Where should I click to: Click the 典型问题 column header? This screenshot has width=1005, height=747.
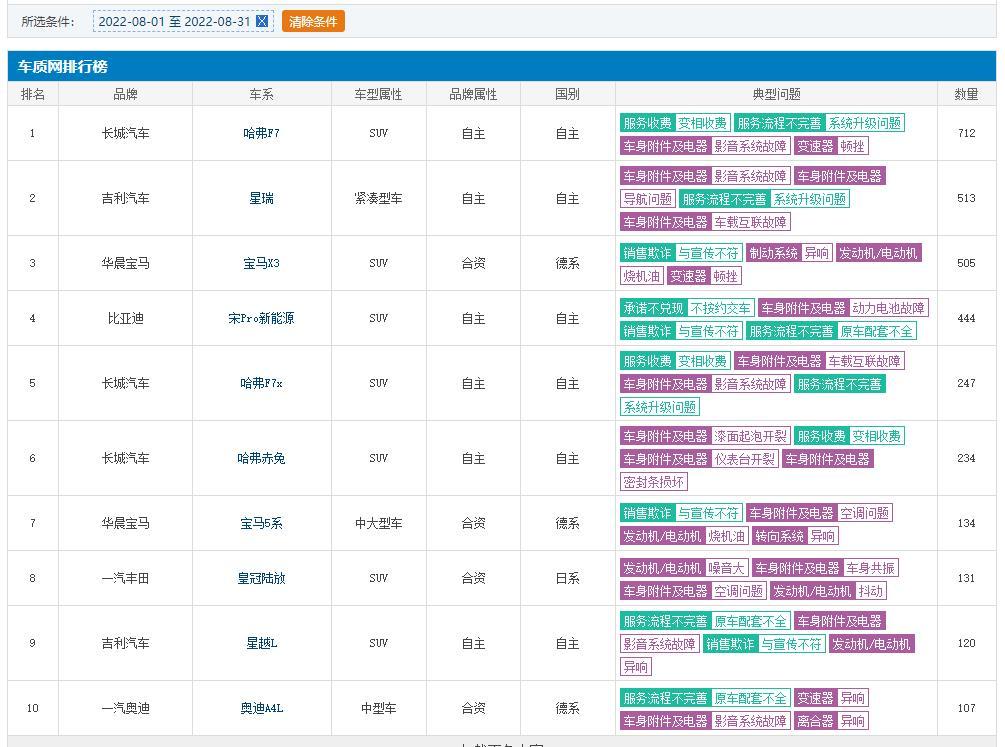776,94
